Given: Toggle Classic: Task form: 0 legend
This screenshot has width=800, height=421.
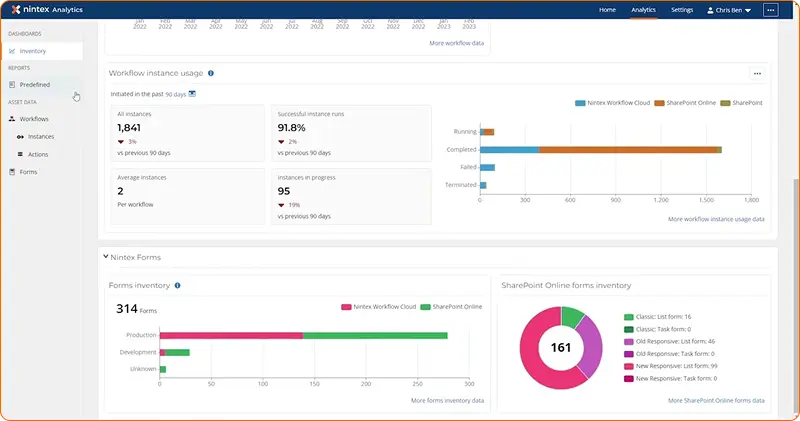Looking at the screenshot, I should coord(629,329).
